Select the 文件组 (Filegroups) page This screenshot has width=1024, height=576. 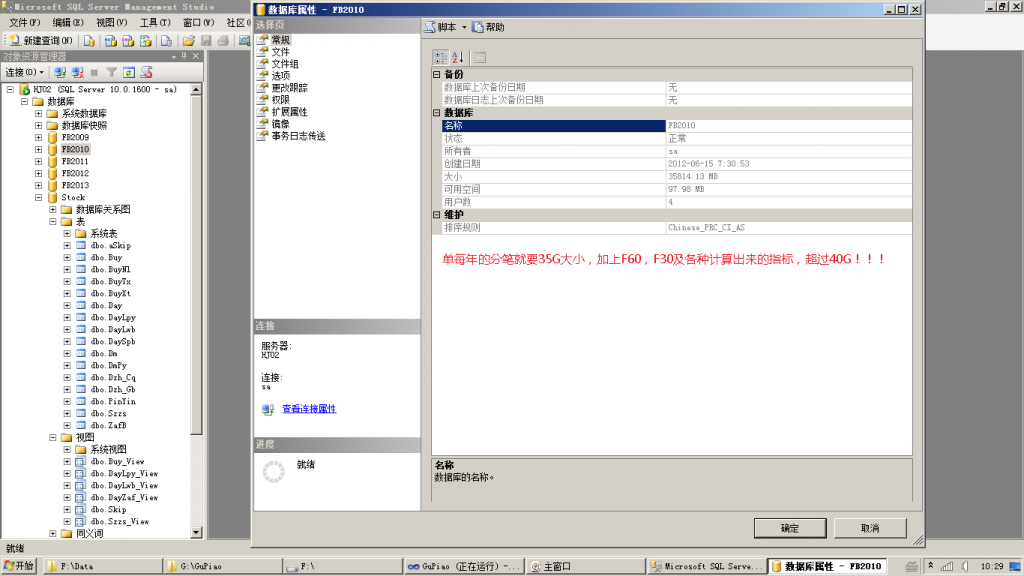(x=285, y=64)
